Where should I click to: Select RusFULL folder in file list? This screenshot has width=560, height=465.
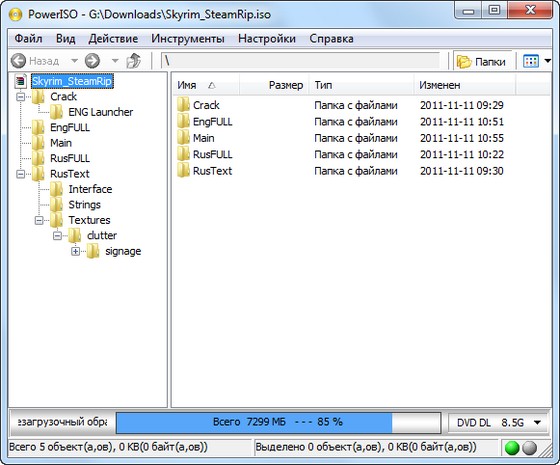[x=212, y=155]
